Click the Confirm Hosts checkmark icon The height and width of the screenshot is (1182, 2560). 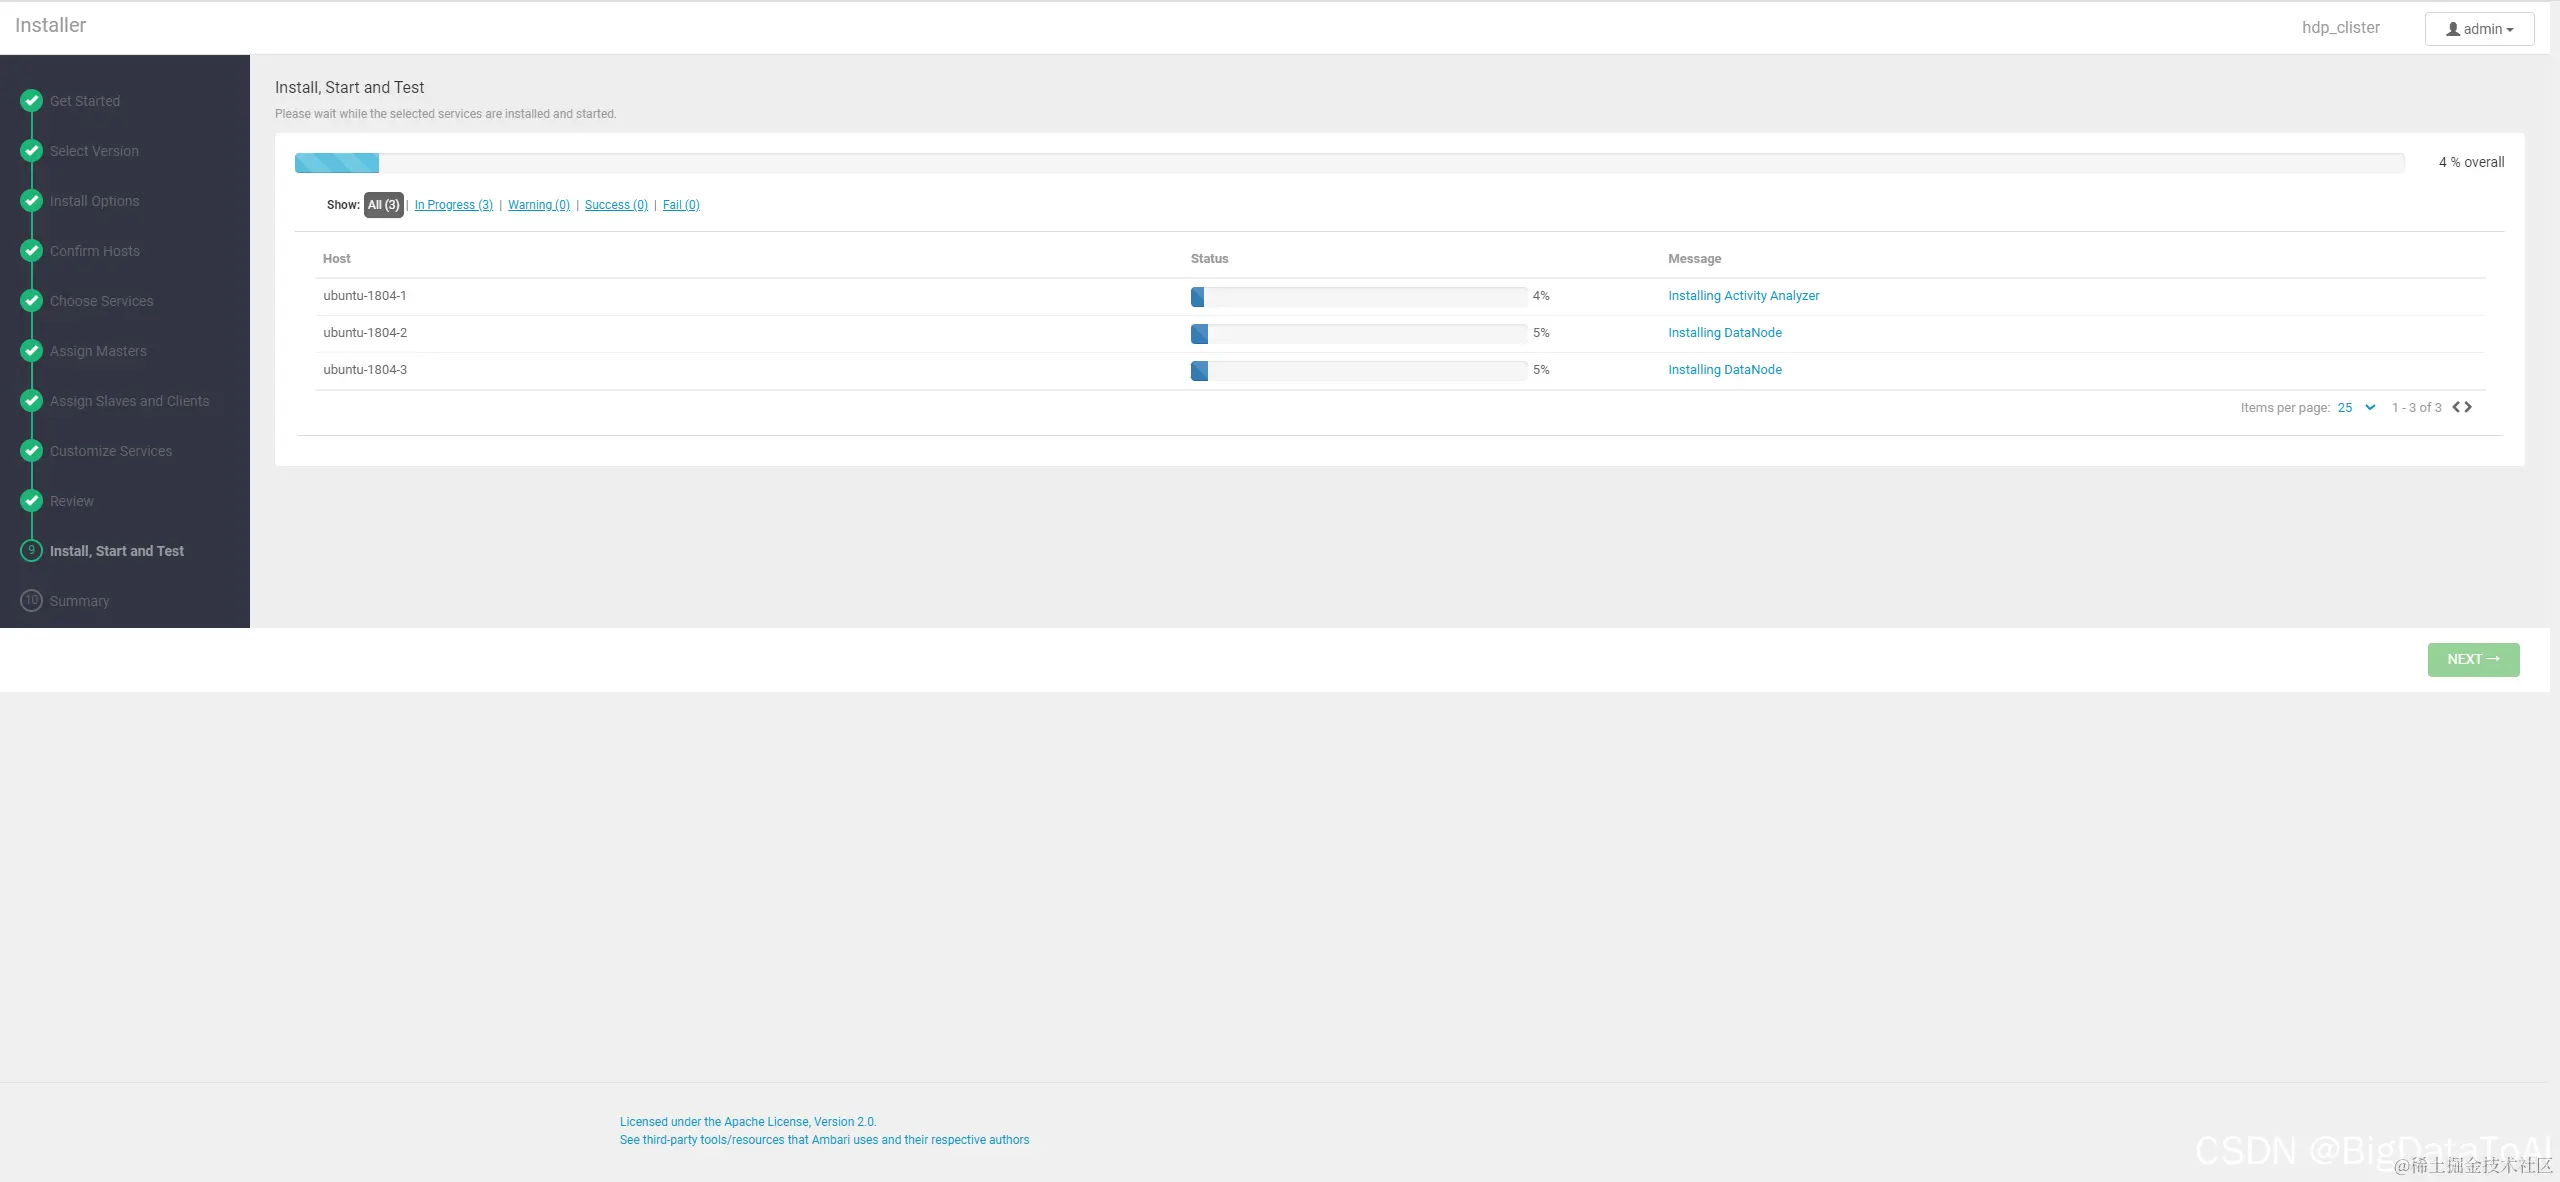click(x=31, y=251)
